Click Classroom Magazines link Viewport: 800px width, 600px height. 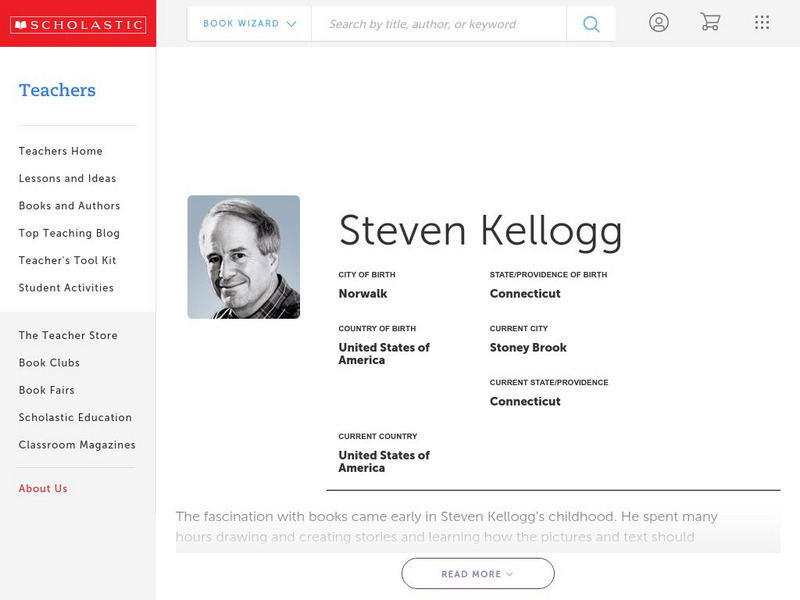pyautogui.click(x=77, y=445)
